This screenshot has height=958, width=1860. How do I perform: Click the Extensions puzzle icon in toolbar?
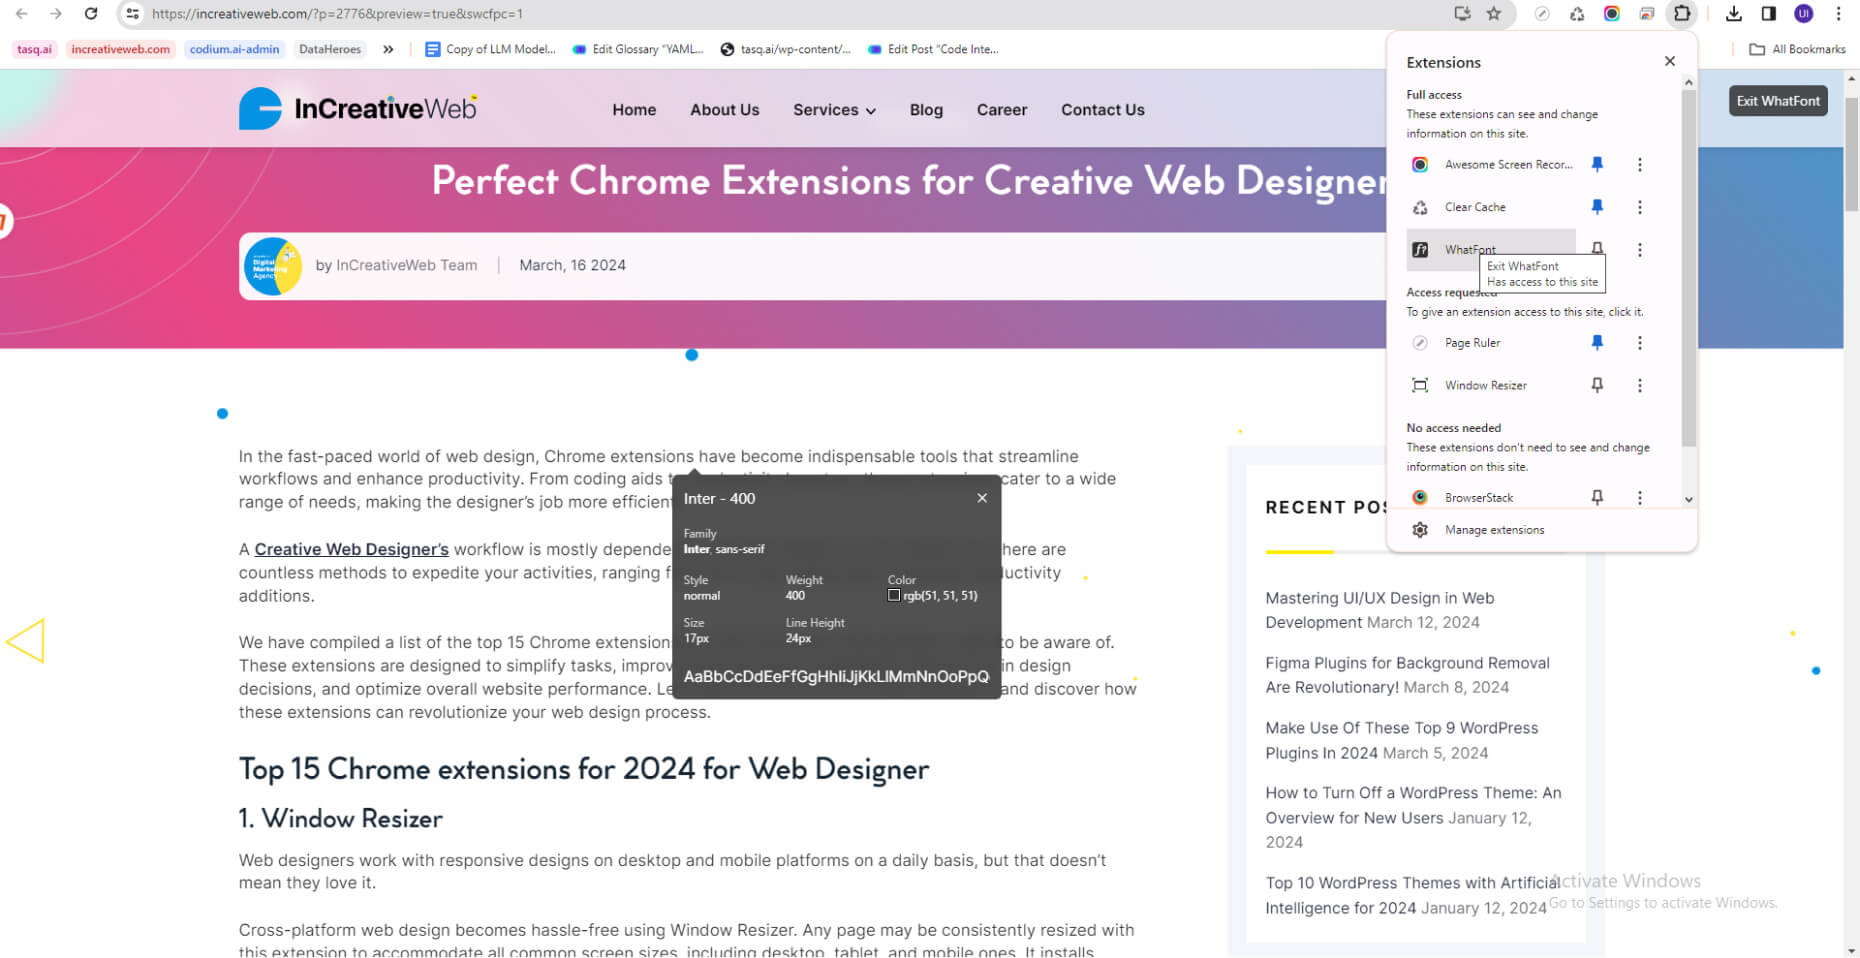(1682, 14)
